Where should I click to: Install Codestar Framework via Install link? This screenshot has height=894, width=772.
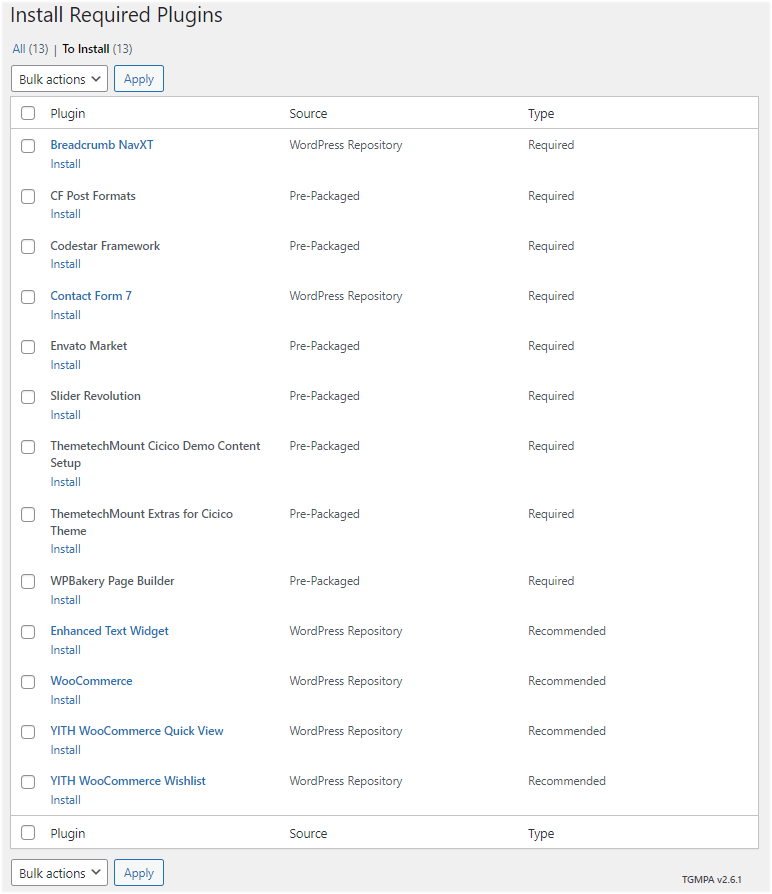point(66,265)
